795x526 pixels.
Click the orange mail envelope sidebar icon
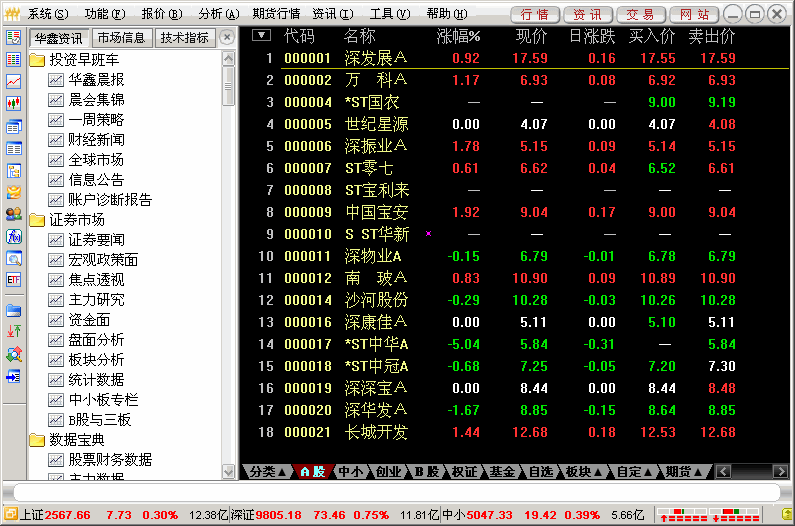pos(14,193)
